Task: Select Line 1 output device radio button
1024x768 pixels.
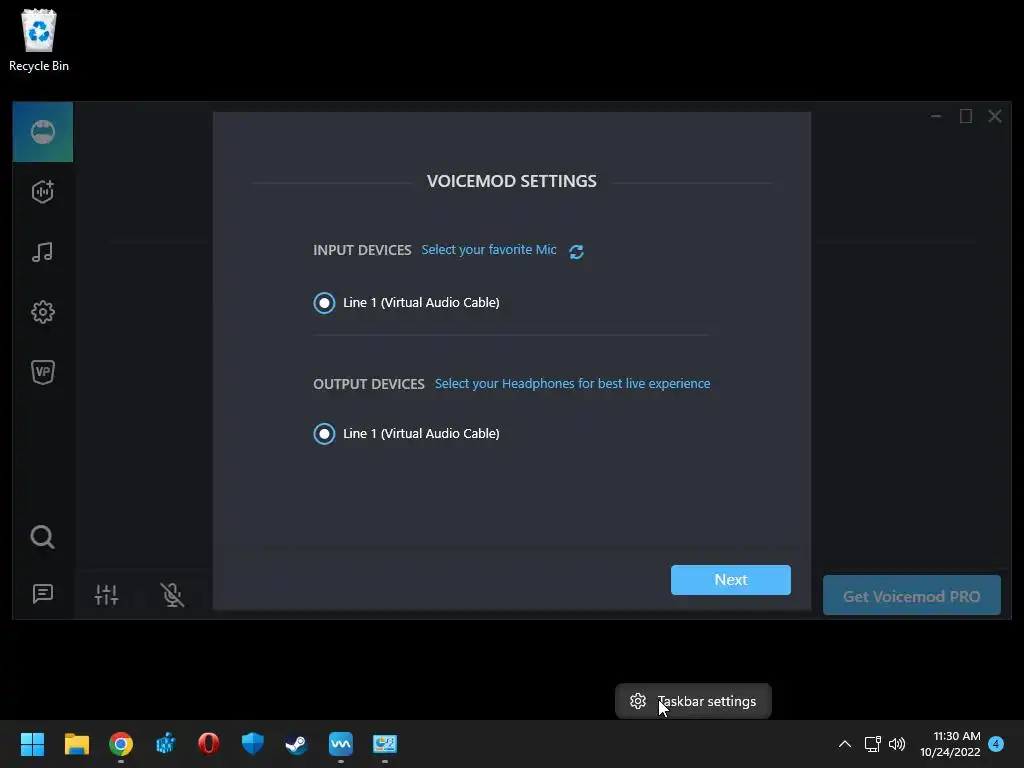Action: coord(324,434)
